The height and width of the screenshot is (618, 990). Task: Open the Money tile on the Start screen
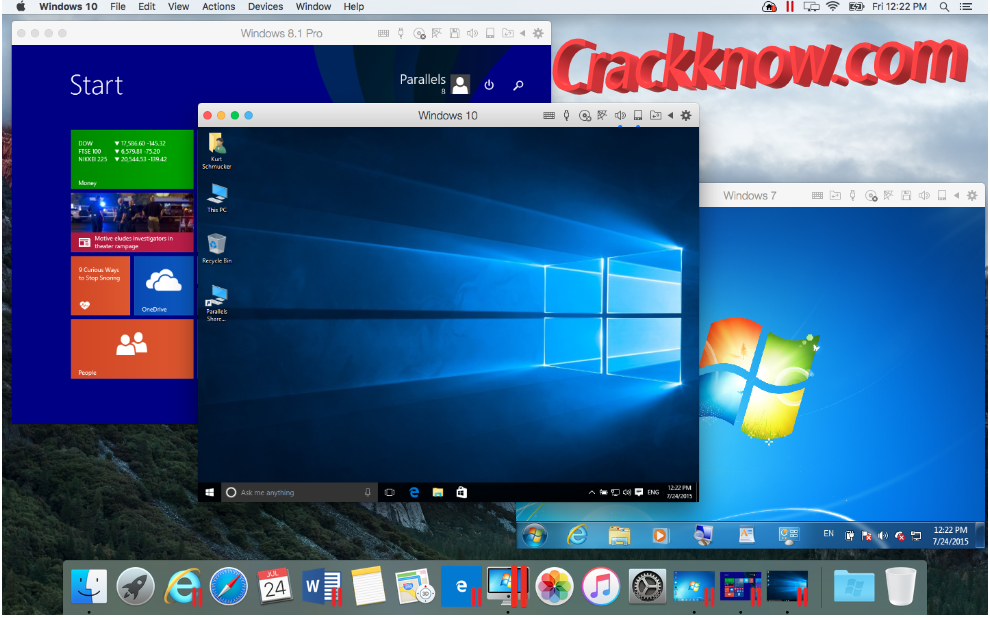click(x=132, y=160)
